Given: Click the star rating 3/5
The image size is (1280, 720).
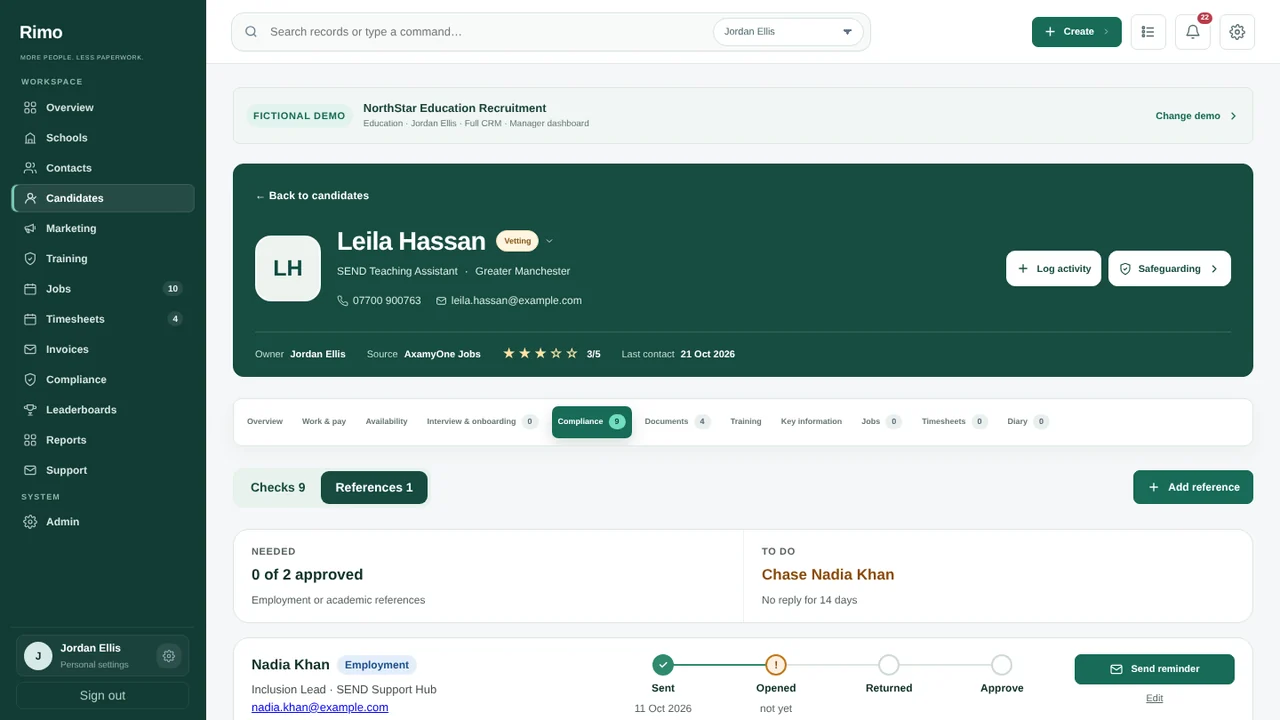Looking at the screenshot, I should (x=551, y=354).
